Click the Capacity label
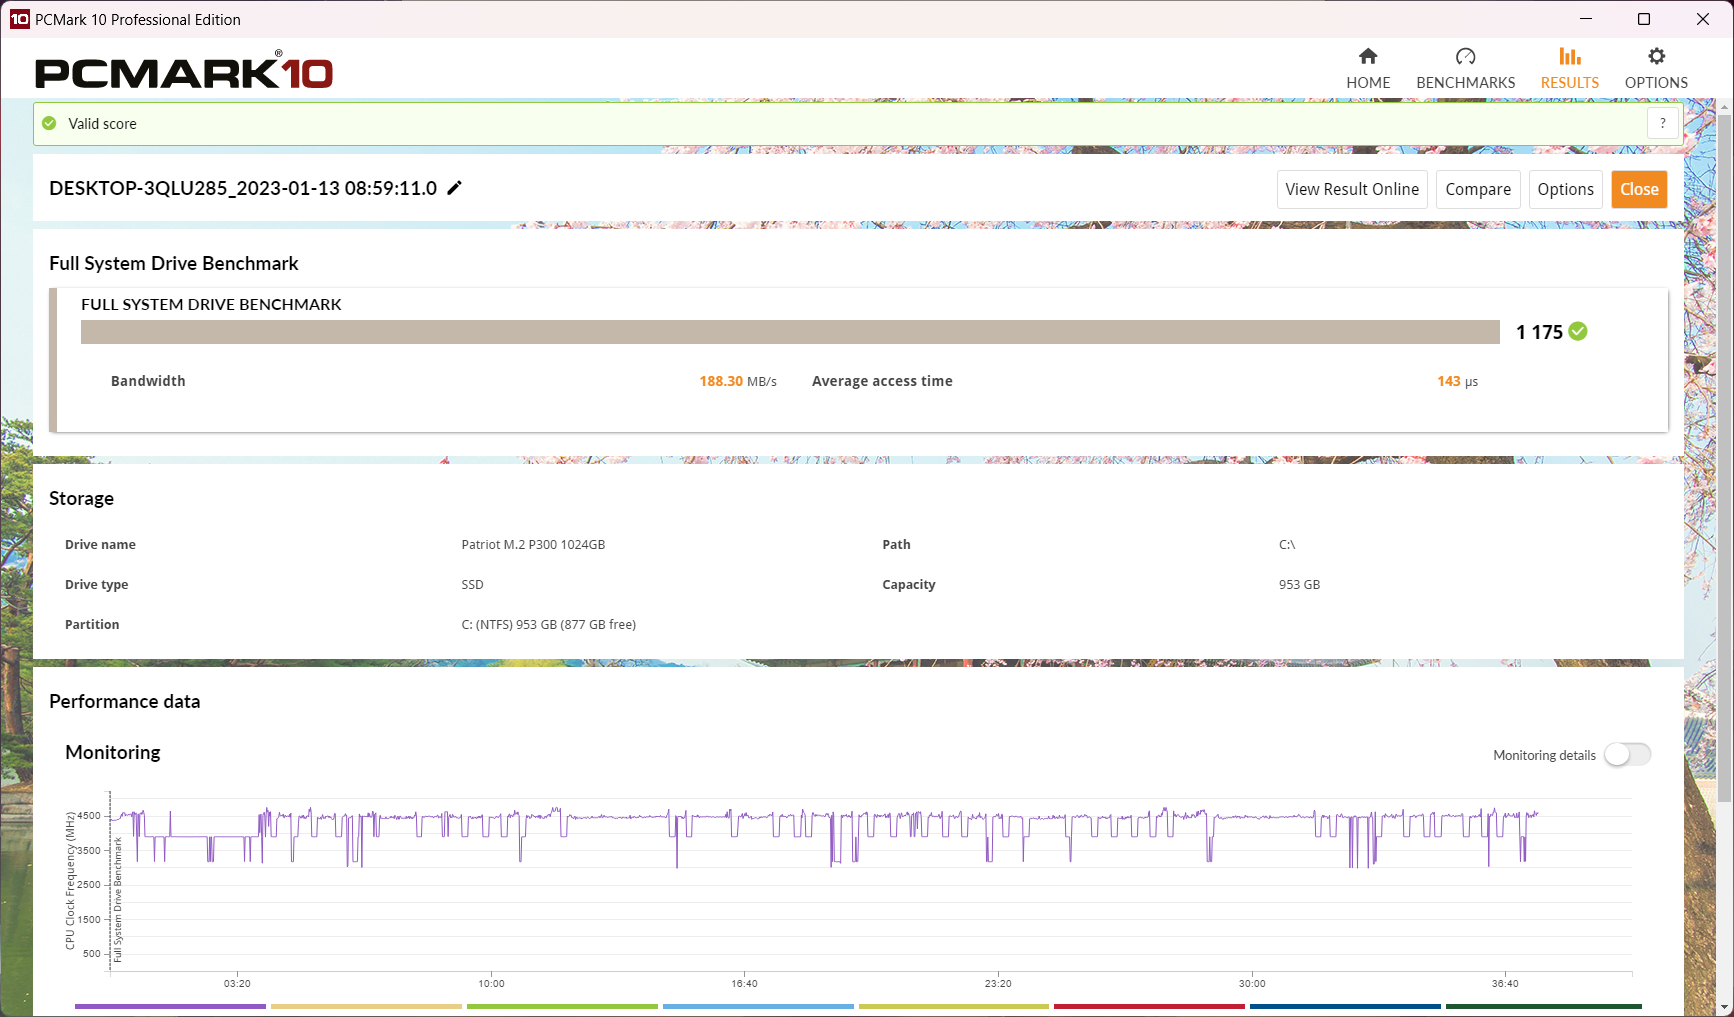The image size is (1734, 1017). (909, 585)
